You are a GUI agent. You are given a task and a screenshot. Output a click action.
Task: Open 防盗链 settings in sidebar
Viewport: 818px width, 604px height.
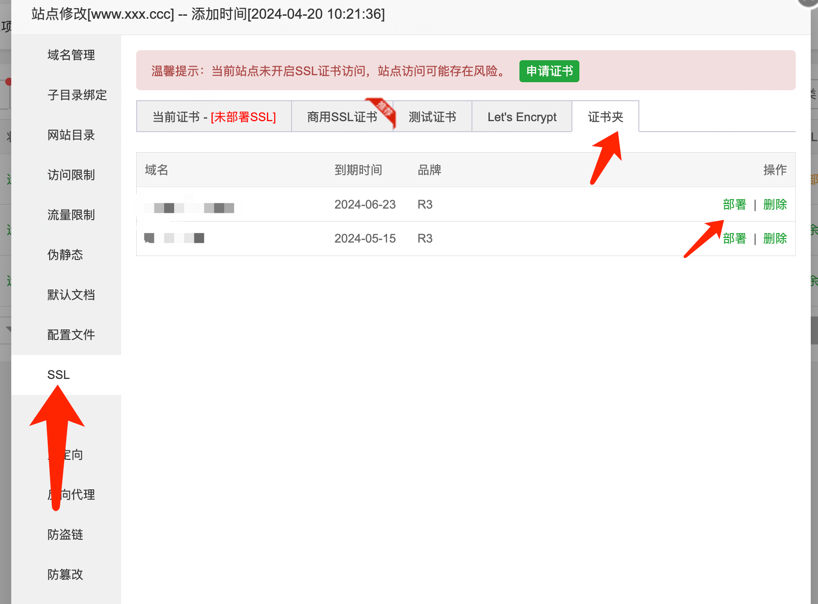pyautogui.click(x=65, y=535)
